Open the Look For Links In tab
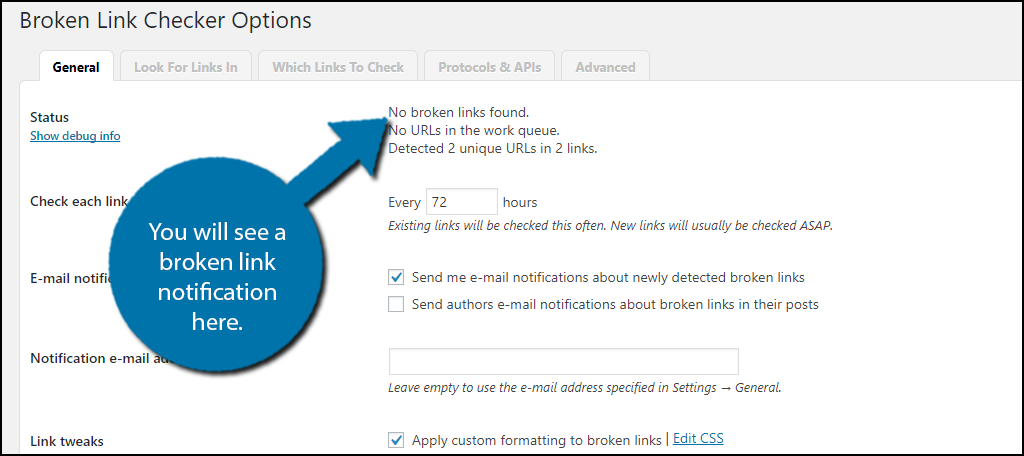The height and width of the screenshot is (456, 1024). (x=185, y=67)
